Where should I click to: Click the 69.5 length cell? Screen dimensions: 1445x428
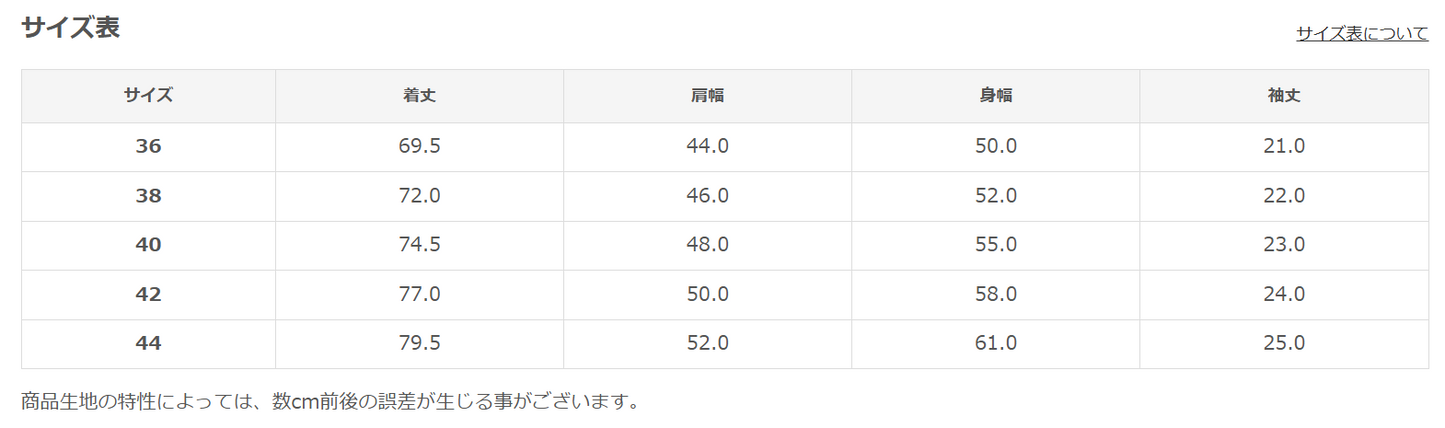coord(419,146)
